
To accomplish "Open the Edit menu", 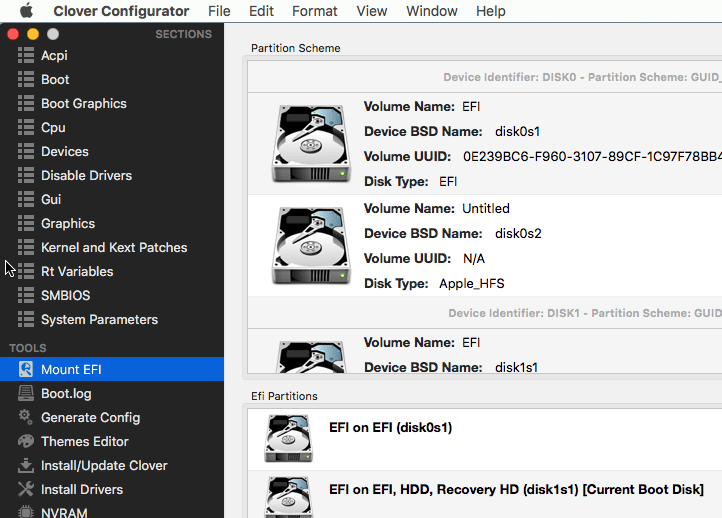I will tap(261, 11).
